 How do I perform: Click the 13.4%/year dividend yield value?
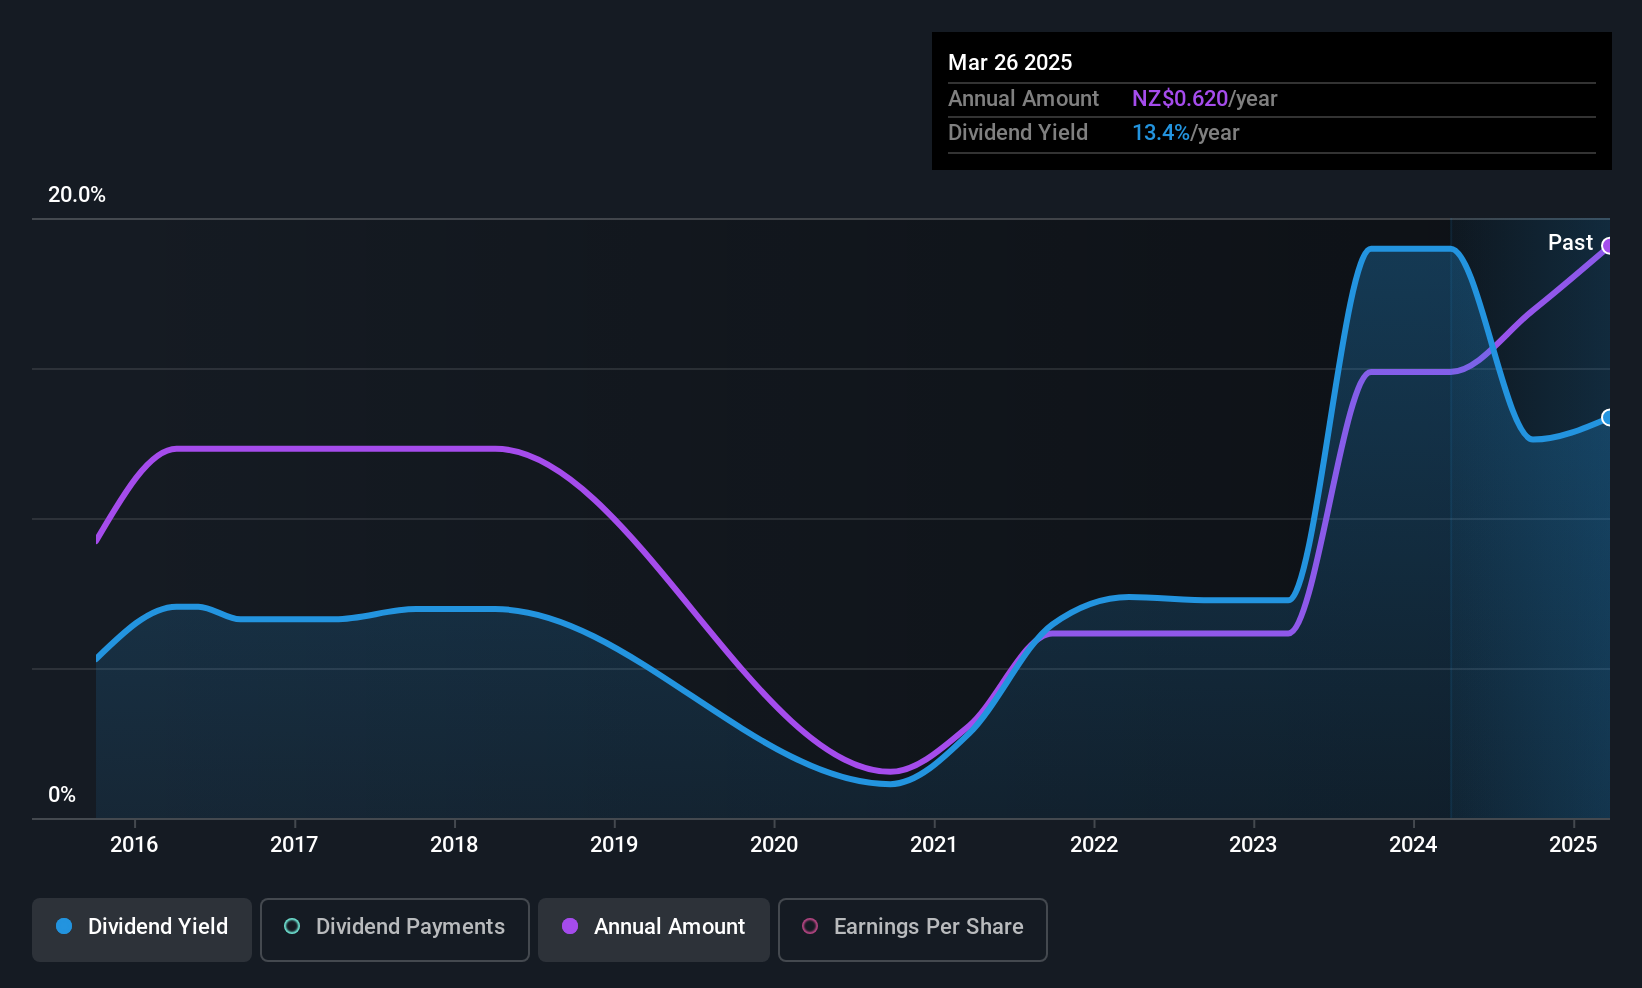[1185, 133]
